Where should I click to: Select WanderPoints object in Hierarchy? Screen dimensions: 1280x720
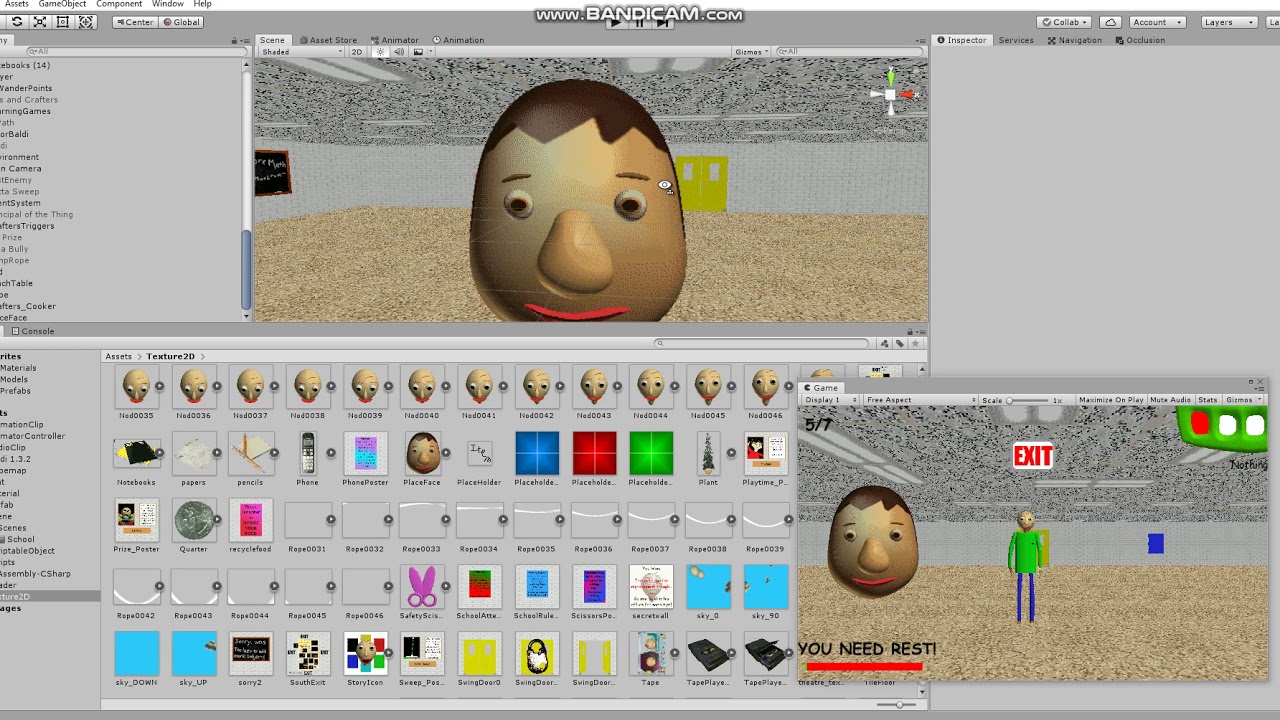point(26,88)
